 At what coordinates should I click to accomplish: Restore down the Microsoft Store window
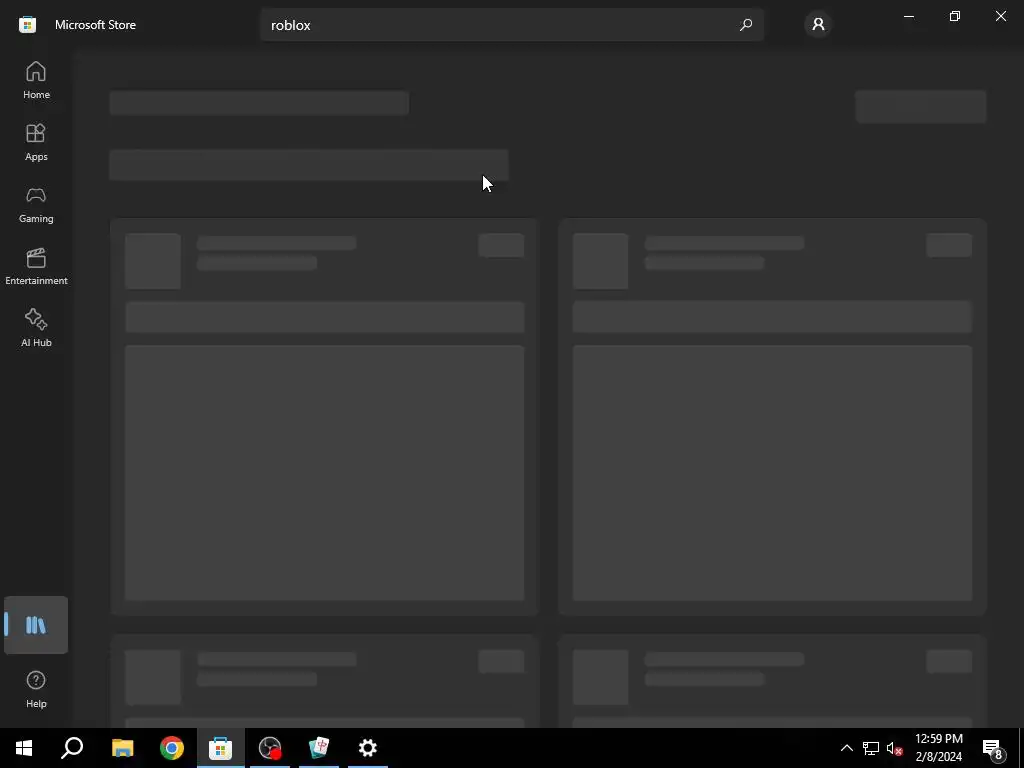[x=955, y=16]
